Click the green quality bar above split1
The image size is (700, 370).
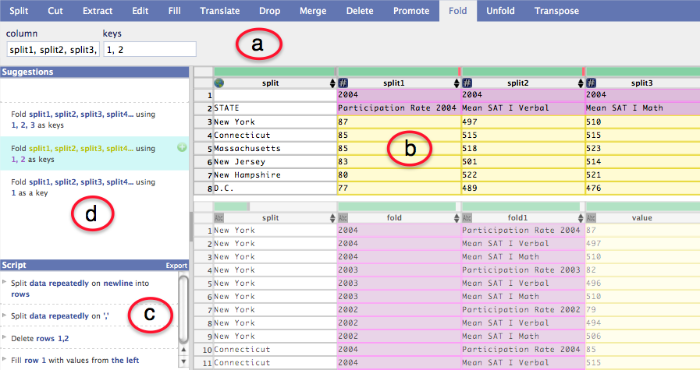pos(398,71)
